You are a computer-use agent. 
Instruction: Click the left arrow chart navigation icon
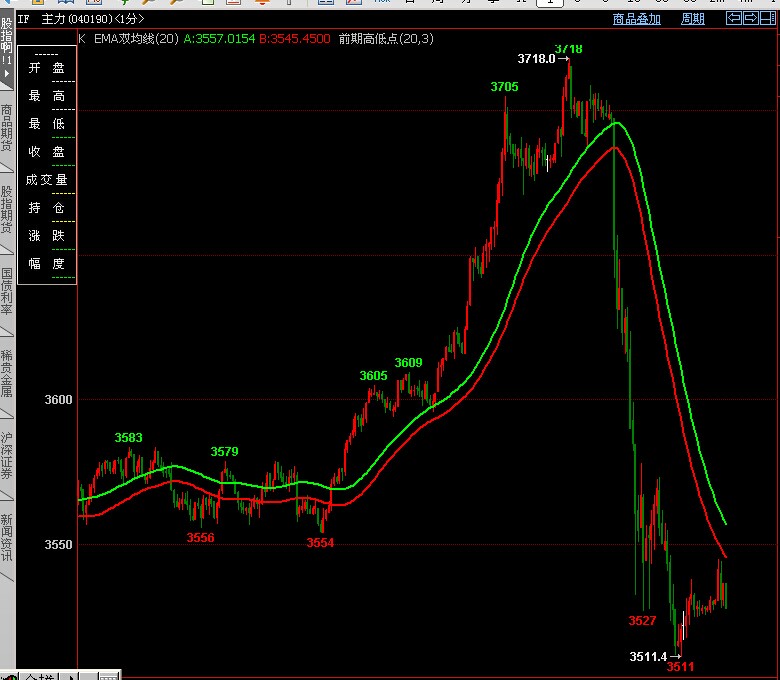click(x=733, y=18)
